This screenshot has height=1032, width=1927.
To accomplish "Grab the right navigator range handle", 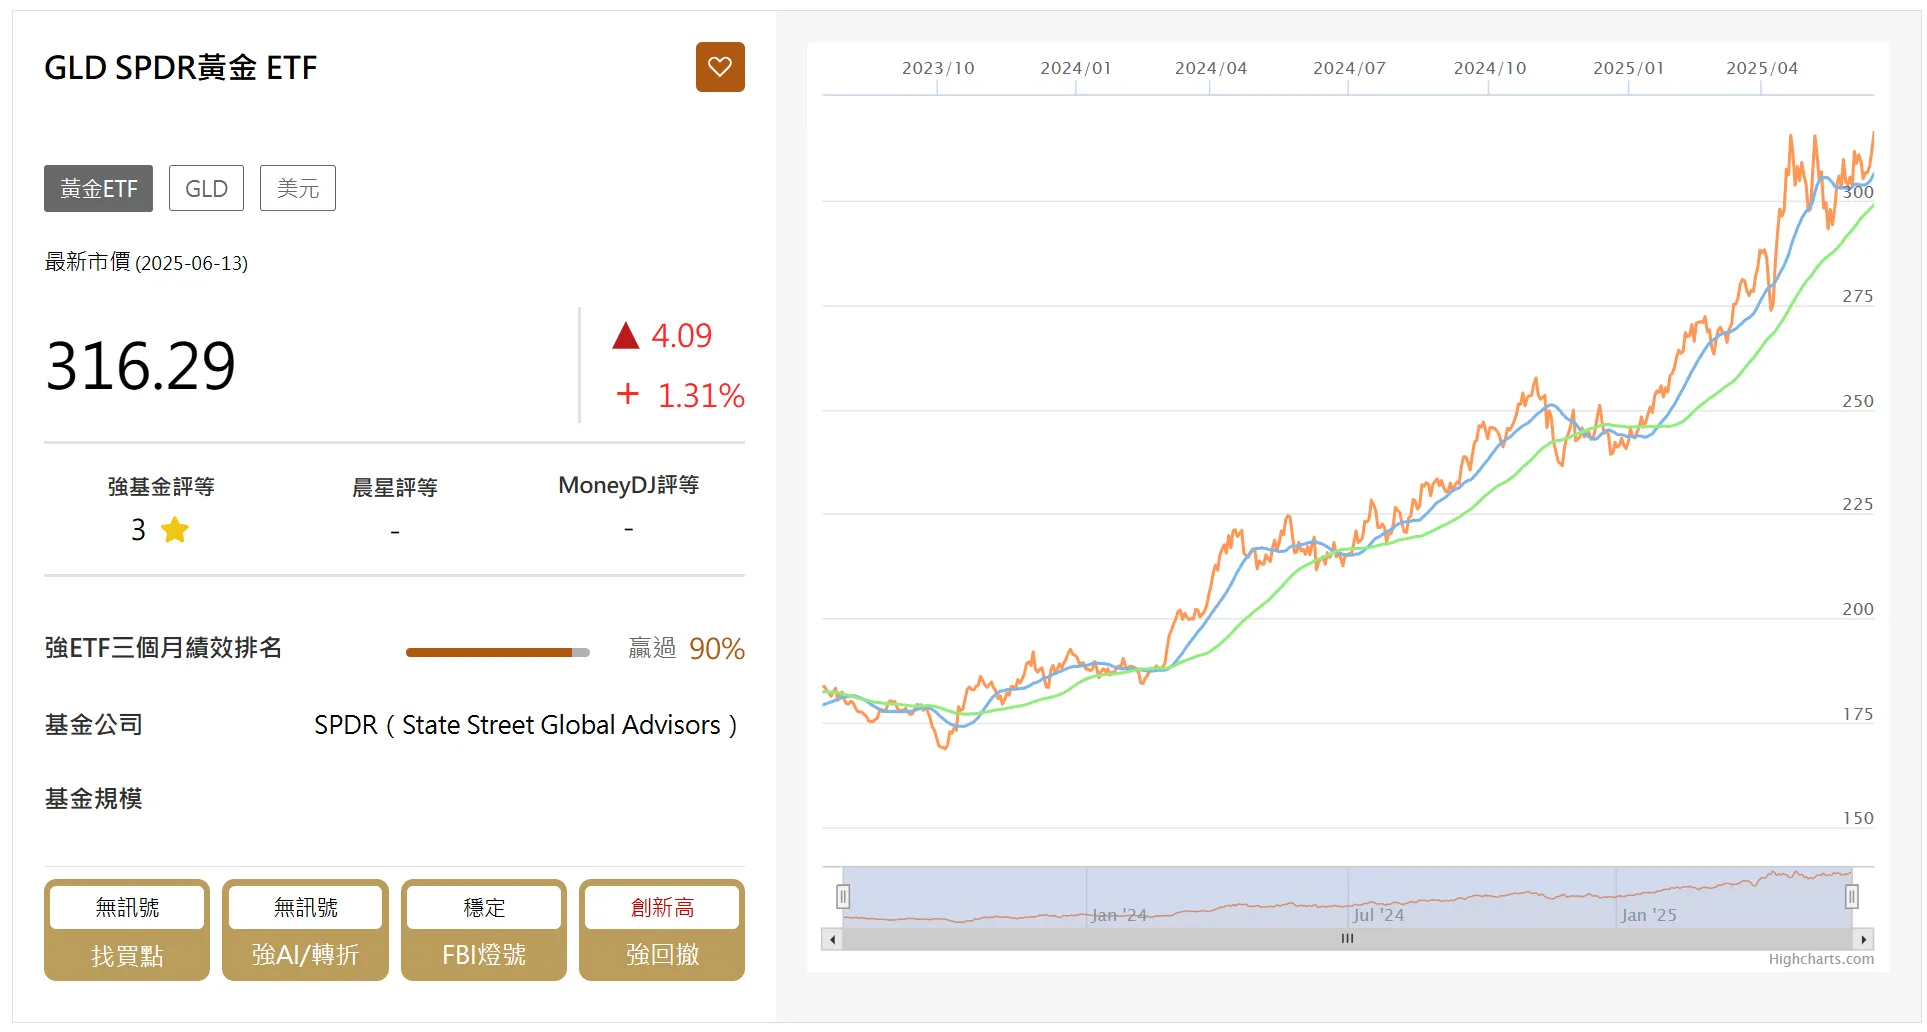I will pos(1852,897).
